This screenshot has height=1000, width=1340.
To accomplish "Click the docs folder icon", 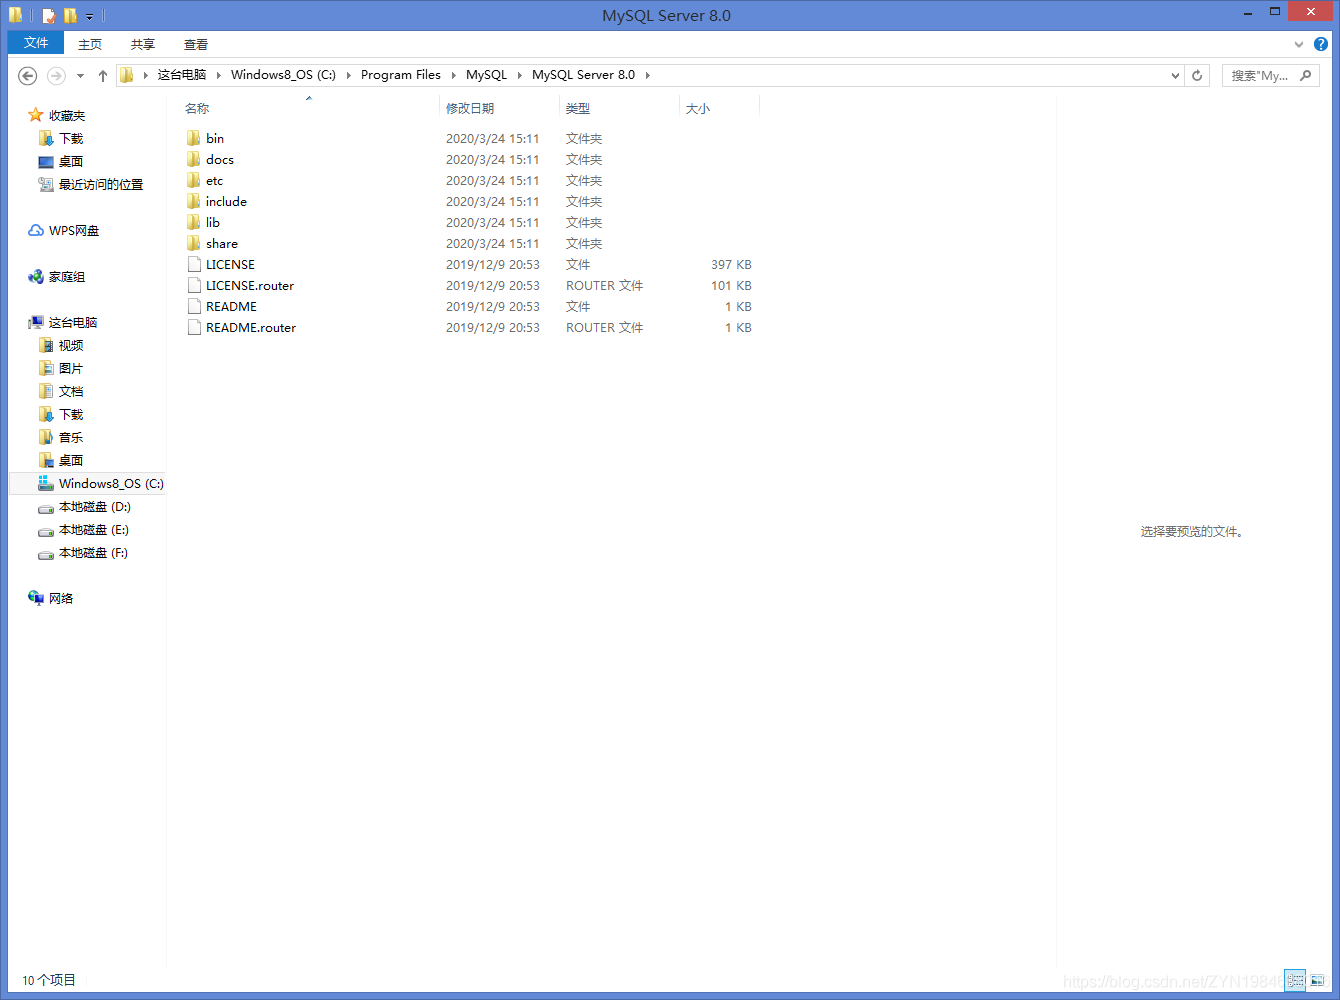I will tap(194, 159).
